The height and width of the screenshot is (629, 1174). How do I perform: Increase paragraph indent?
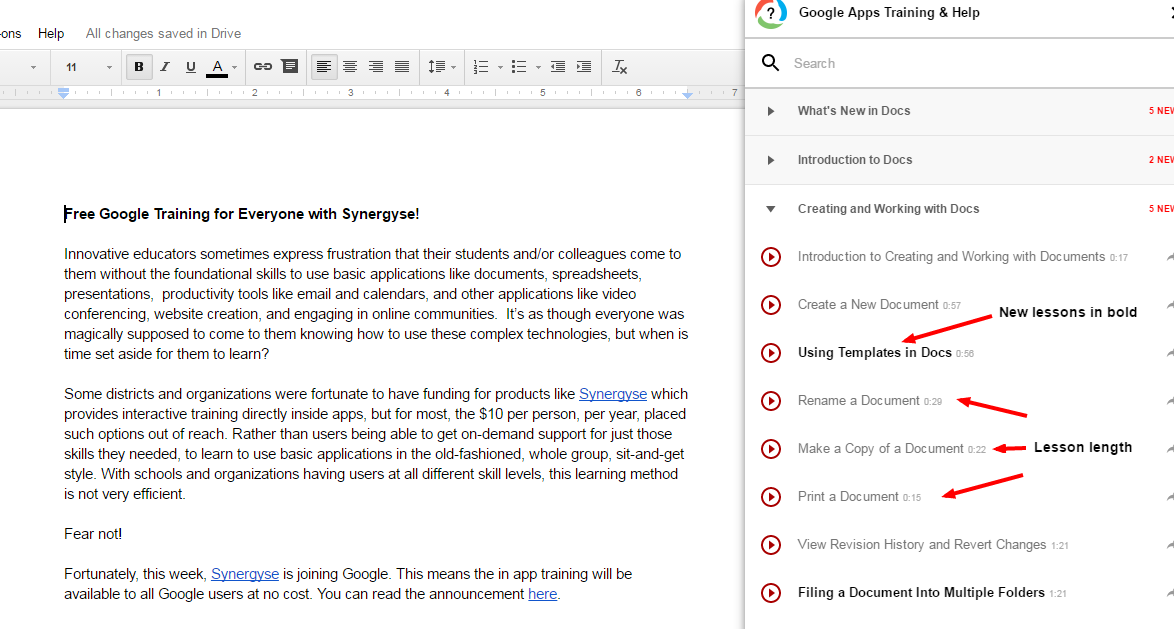tap(584, 67)
